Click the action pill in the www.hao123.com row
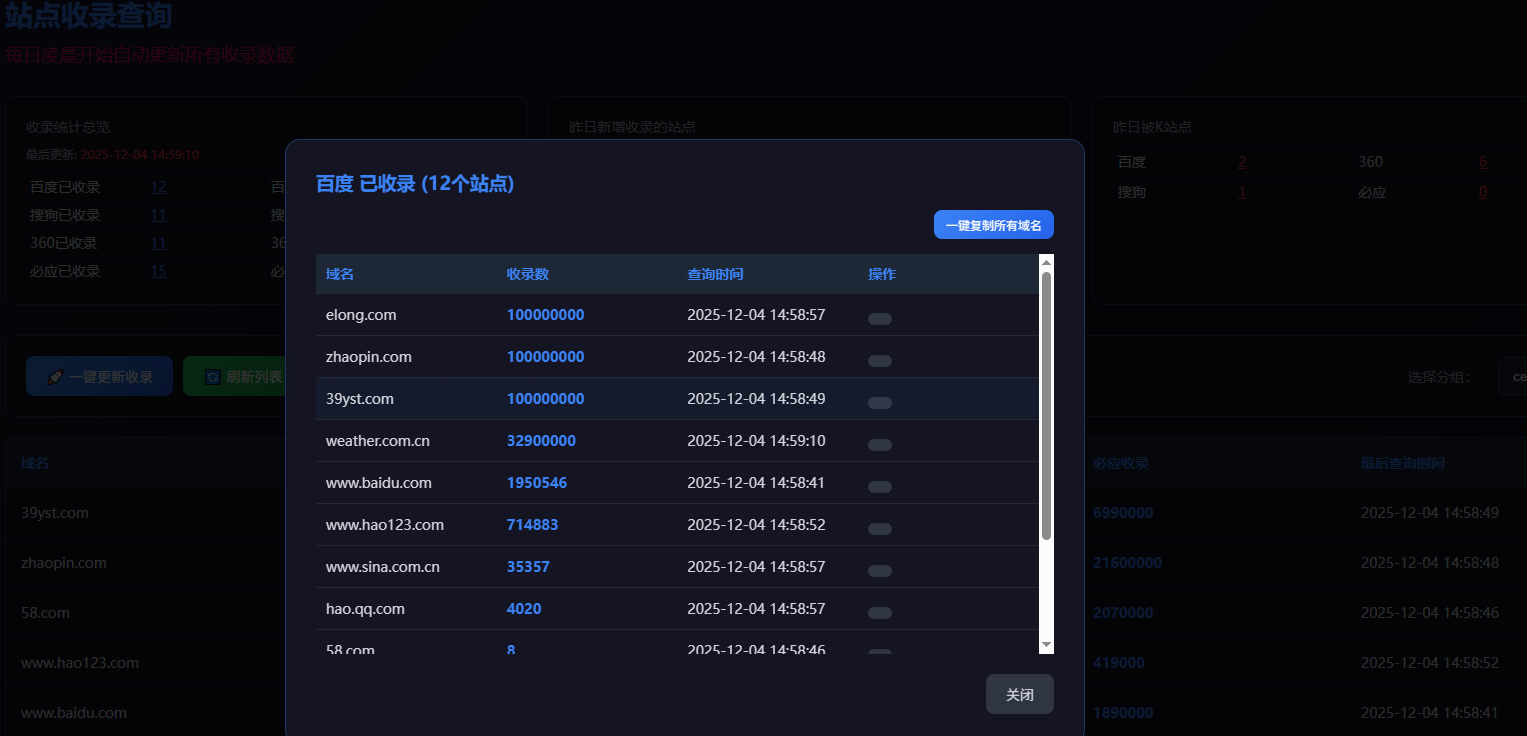This screenshot has height=736, width=1527. click(x=880, y=529)
